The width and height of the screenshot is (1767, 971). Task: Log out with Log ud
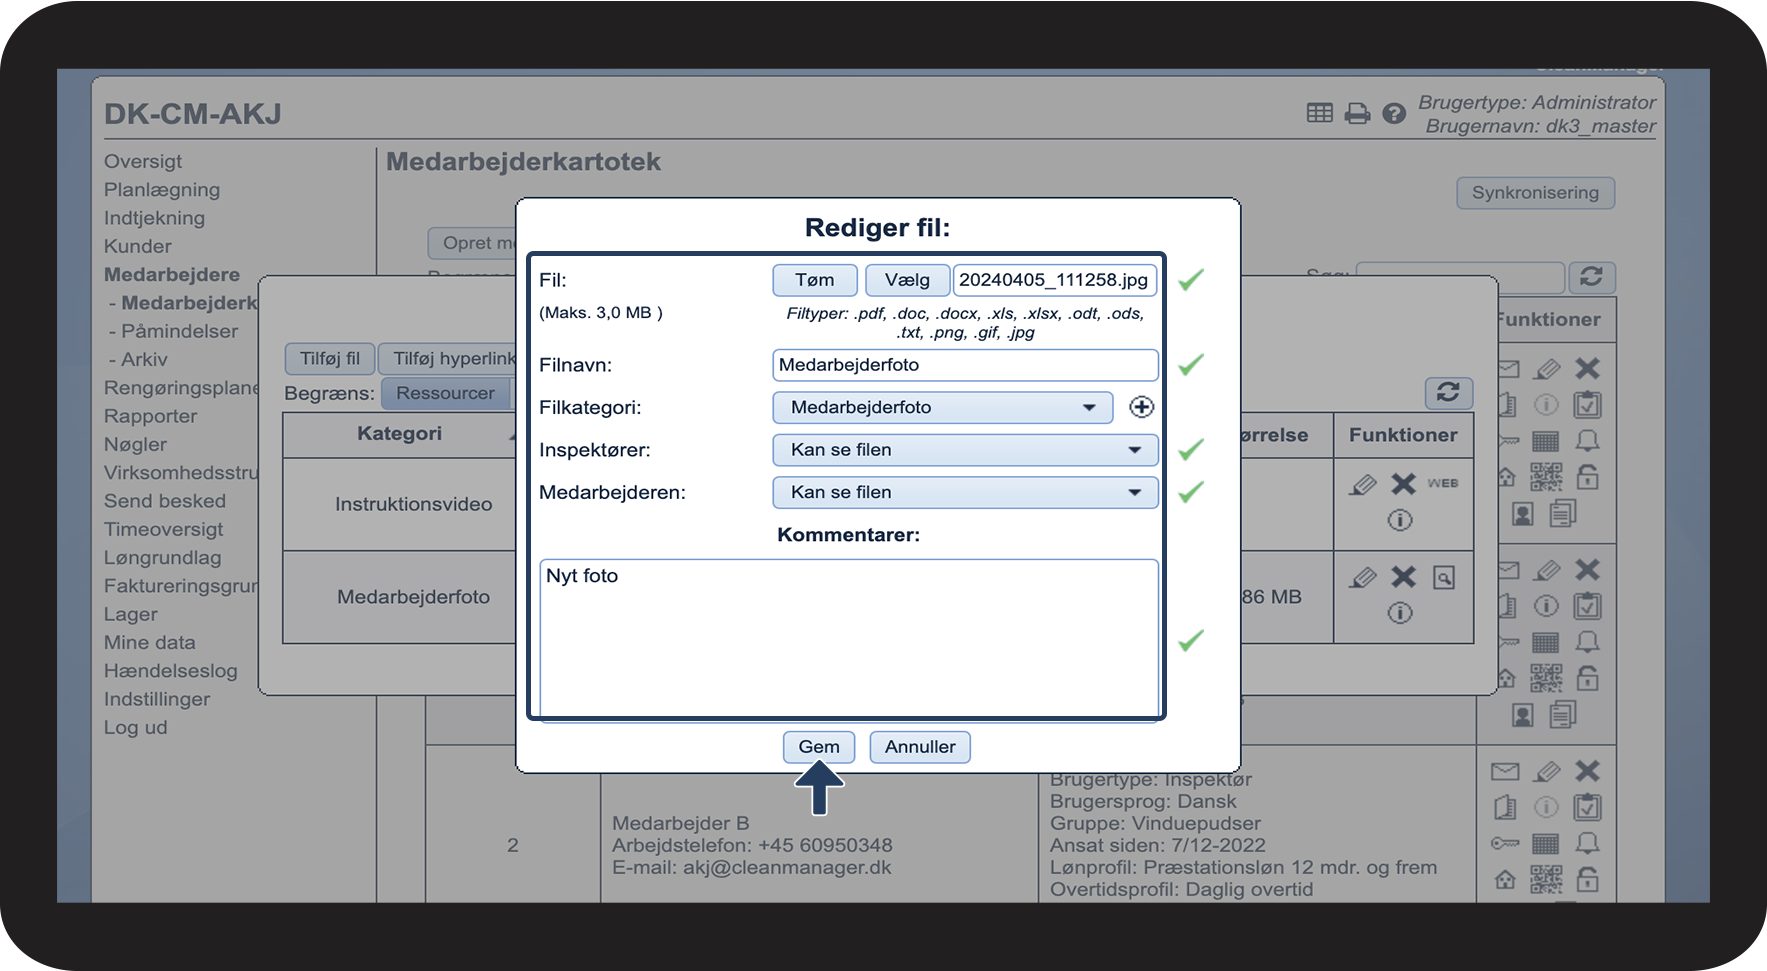136,728
